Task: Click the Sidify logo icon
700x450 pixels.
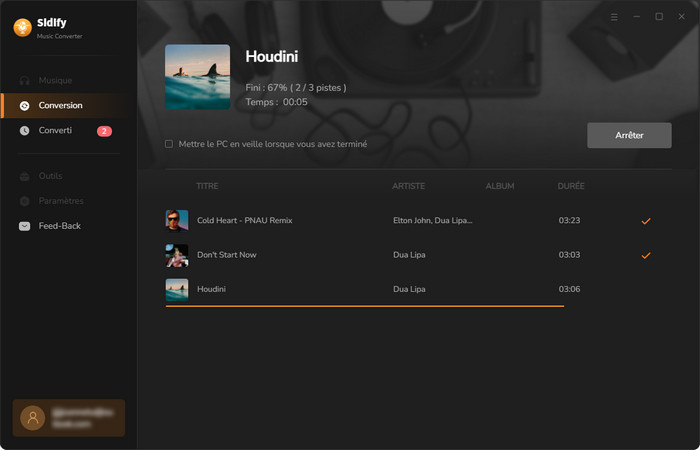Action: click(23, 28)
